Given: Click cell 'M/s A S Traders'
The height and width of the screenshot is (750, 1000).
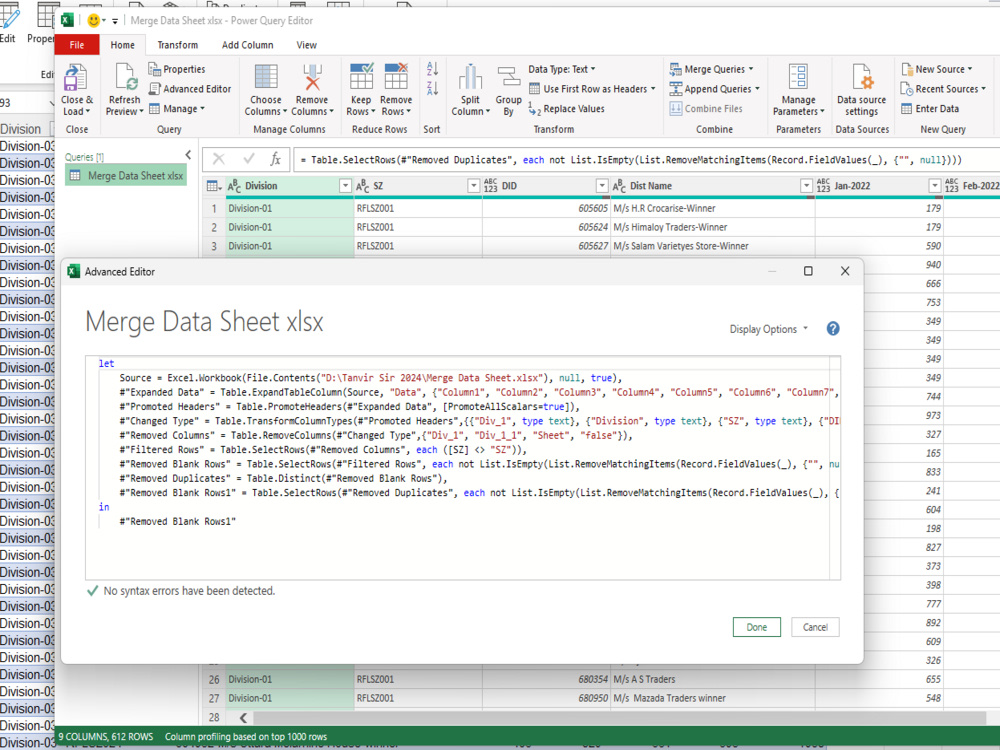Looking at the screenshot, I should click(712, 679).
